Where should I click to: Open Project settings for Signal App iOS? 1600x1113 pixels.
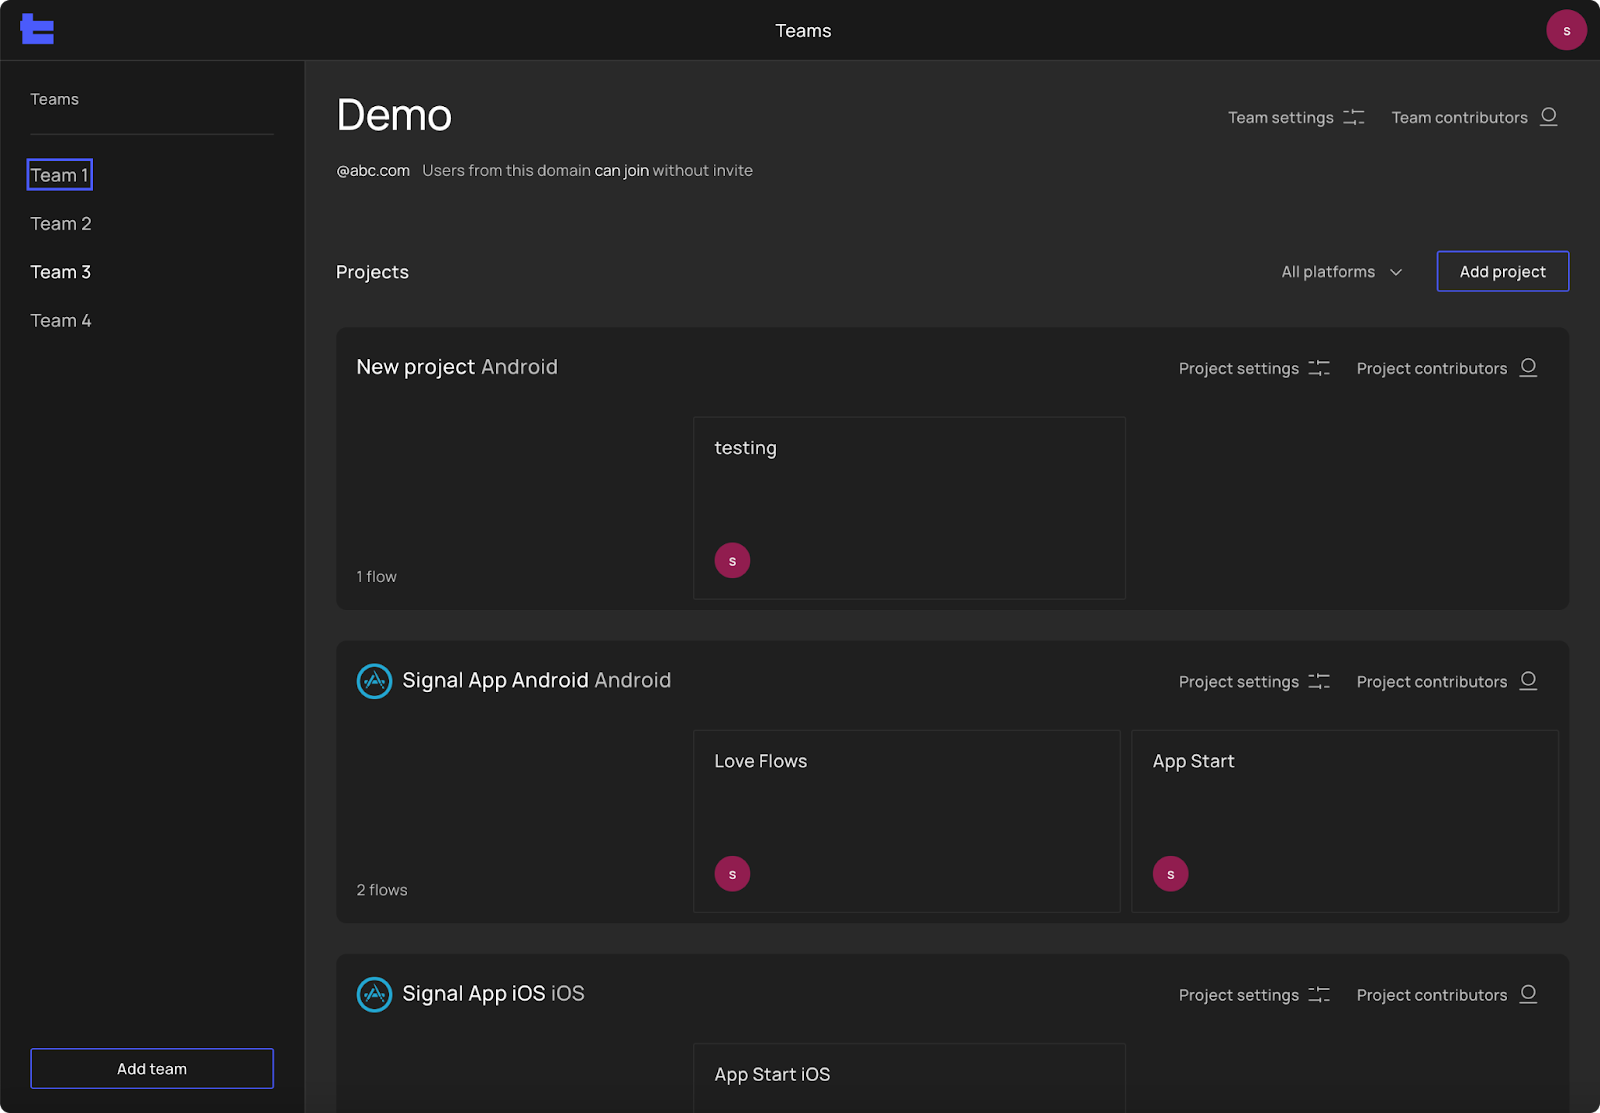tap(1254, 994)
